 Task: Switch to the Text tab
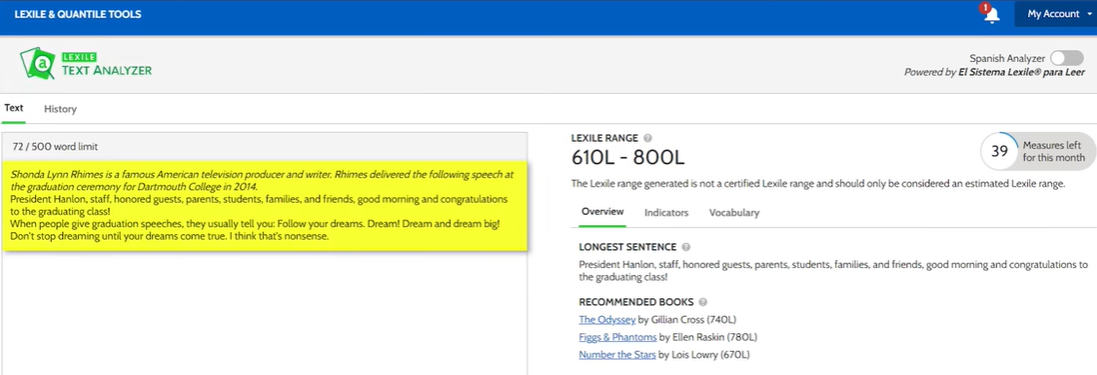[14, 108]
